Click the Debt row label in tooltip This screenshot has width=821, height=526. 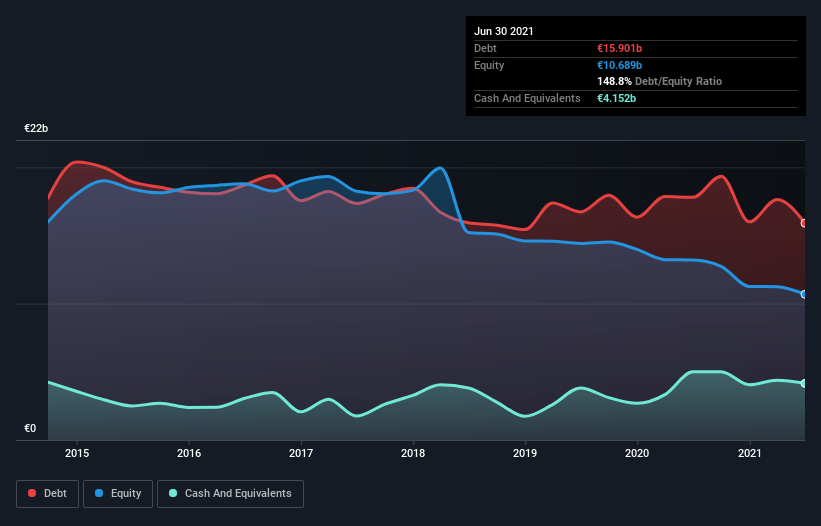(x=485, y=48)
